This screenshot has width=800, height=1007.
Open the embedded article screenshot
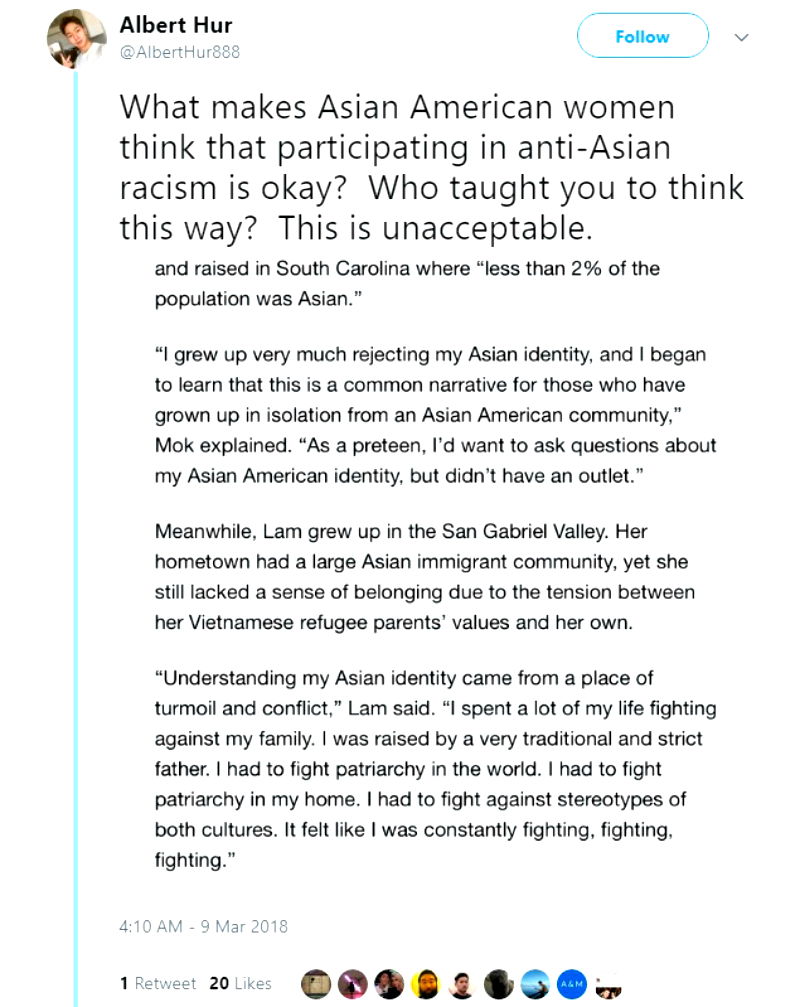point(435,560)
